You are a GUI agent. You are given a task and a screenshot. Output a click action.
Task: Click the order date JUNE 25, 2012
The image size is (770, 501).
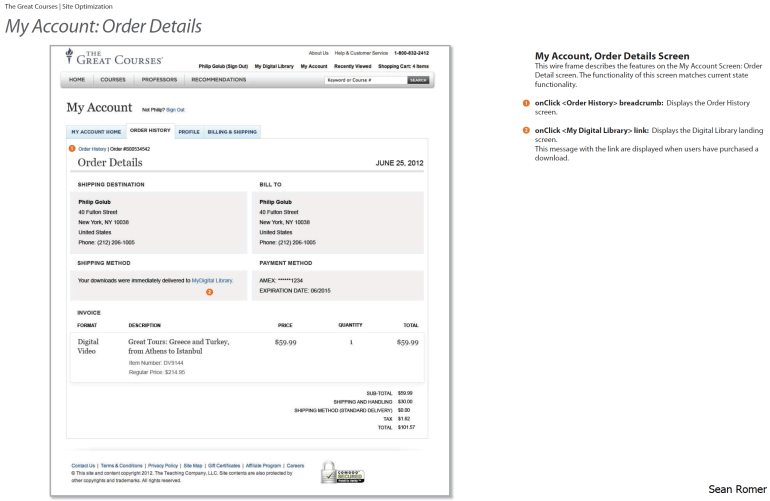[399, 163]
